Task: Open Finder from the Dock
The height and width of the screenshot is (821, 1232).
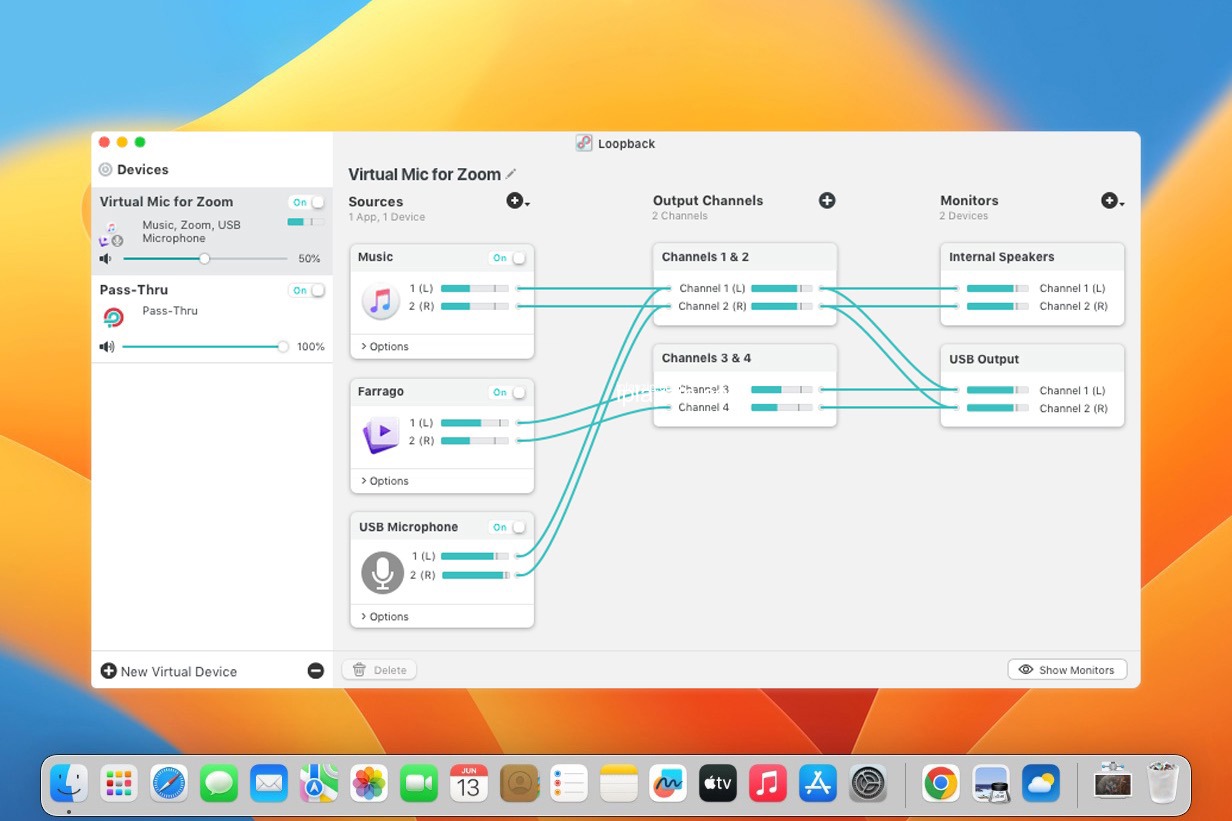Action: tap(69, 783)
